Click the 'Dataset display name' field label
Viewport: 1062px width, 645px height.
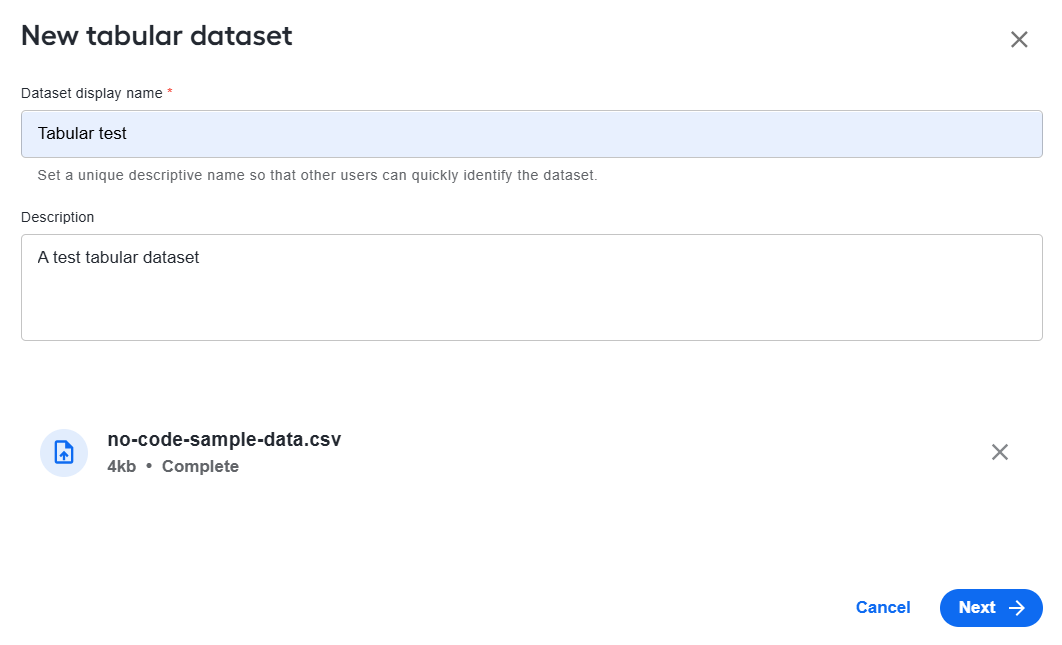point(91,93)
